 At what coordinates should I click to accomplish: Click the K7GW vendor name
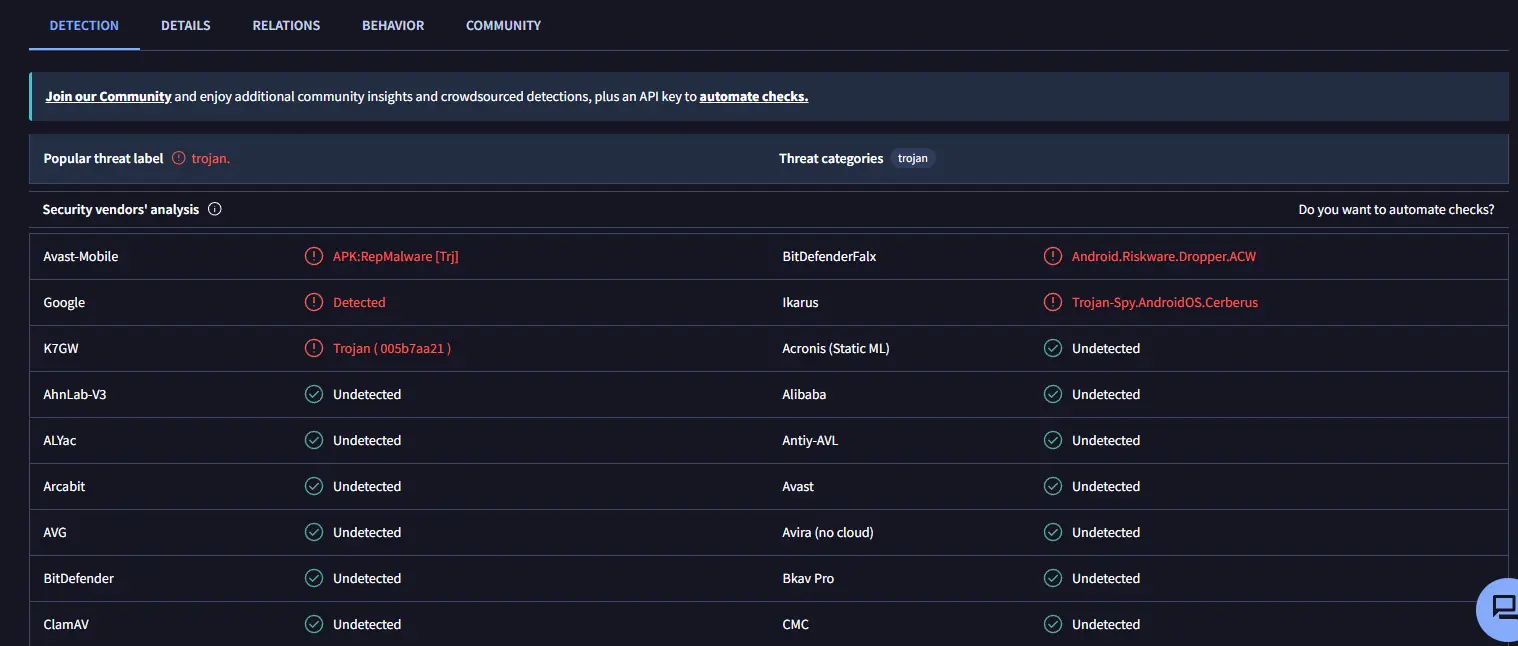[60, 348]
